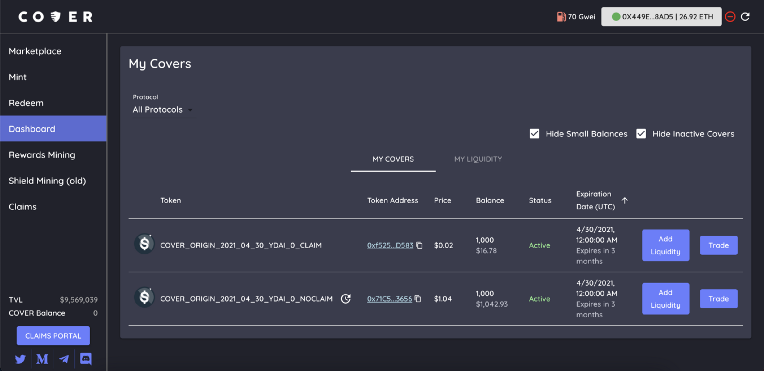764x371 pixels.
Task: Click the $1,042.93 balance value
Action: [x=492, y=304]
